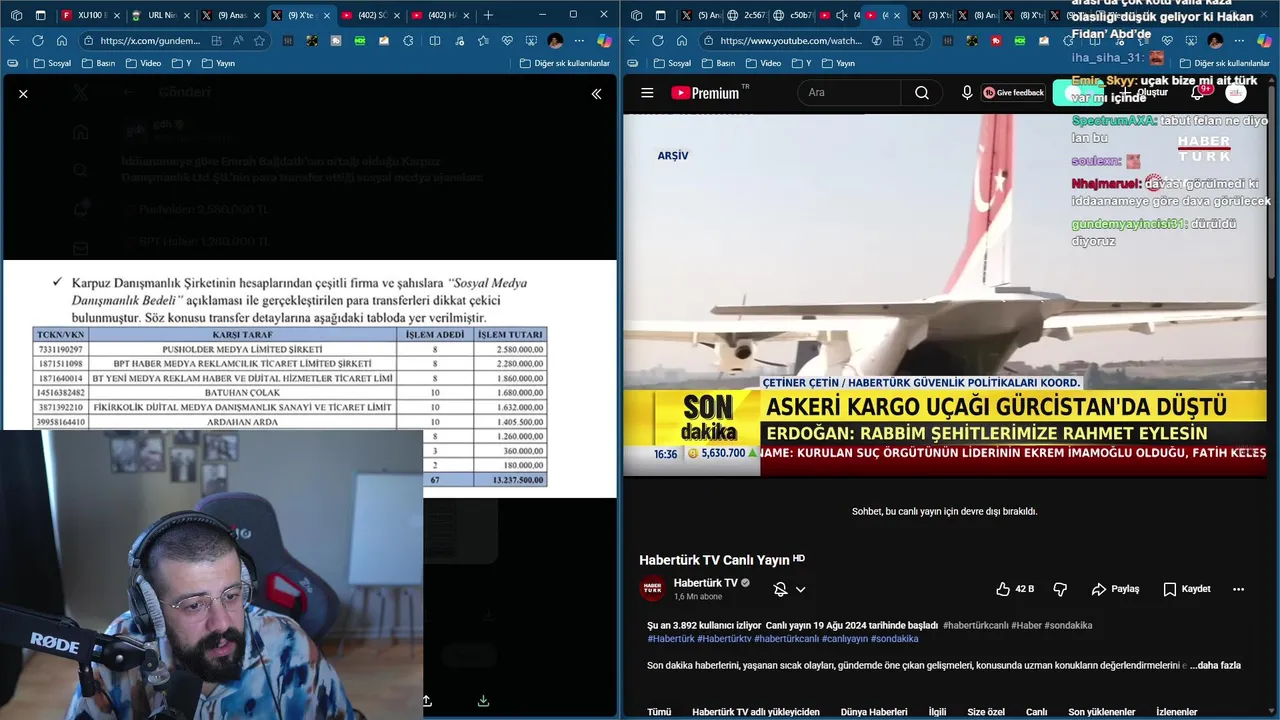The width and height of the screenshot is (1280, 720).
Task: Select the Son yüklenenler filter chip
Action: [x=1102, y=712]
